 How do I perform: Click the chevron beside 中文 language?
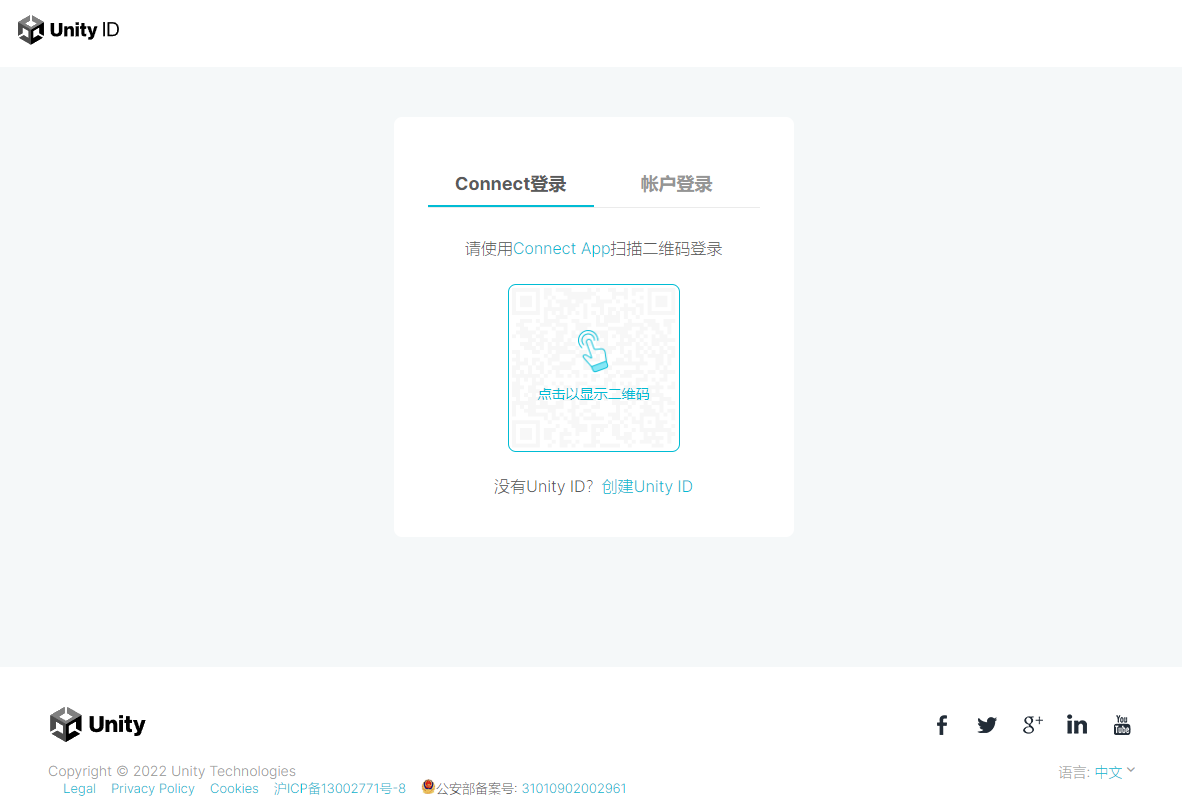[x=1131, y=770]
